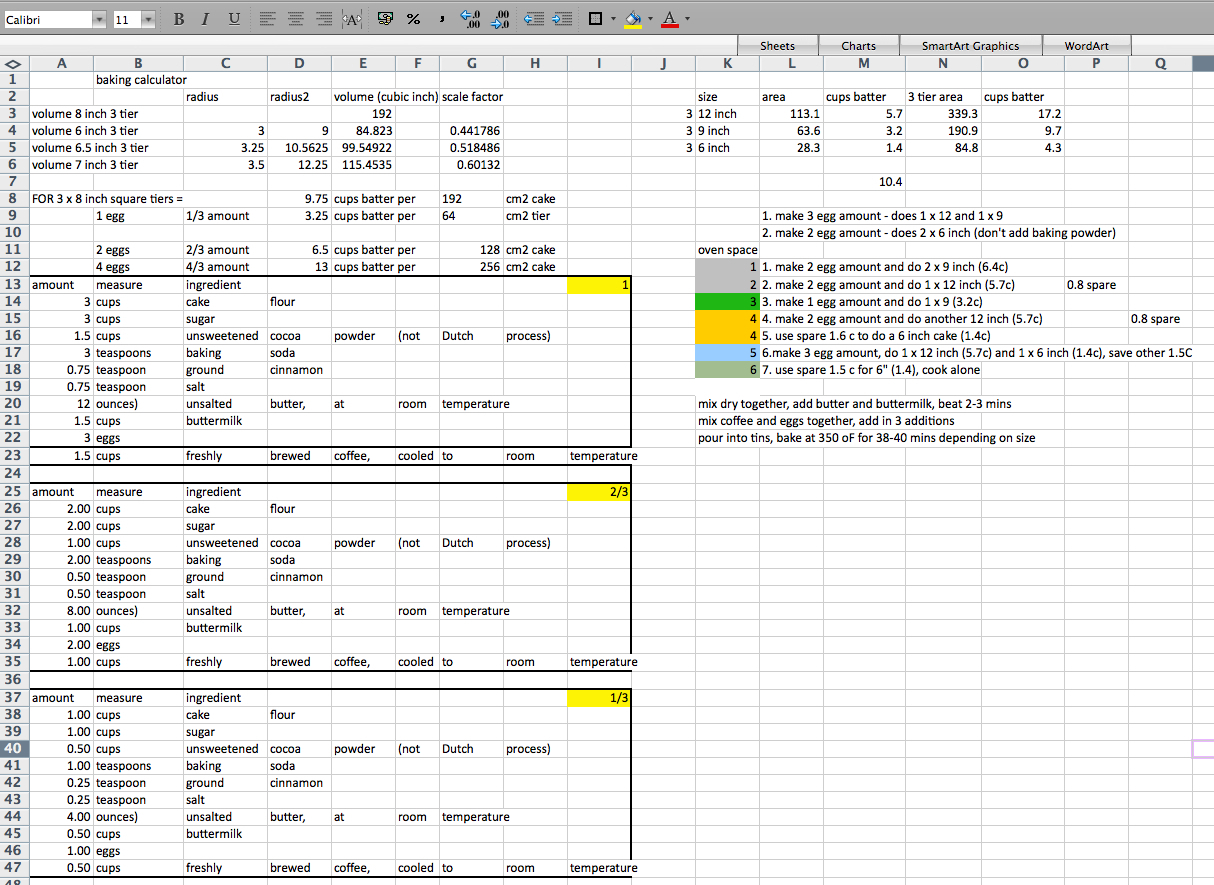Click the Sheets button

pyautogui.click(x=777, y=46)
